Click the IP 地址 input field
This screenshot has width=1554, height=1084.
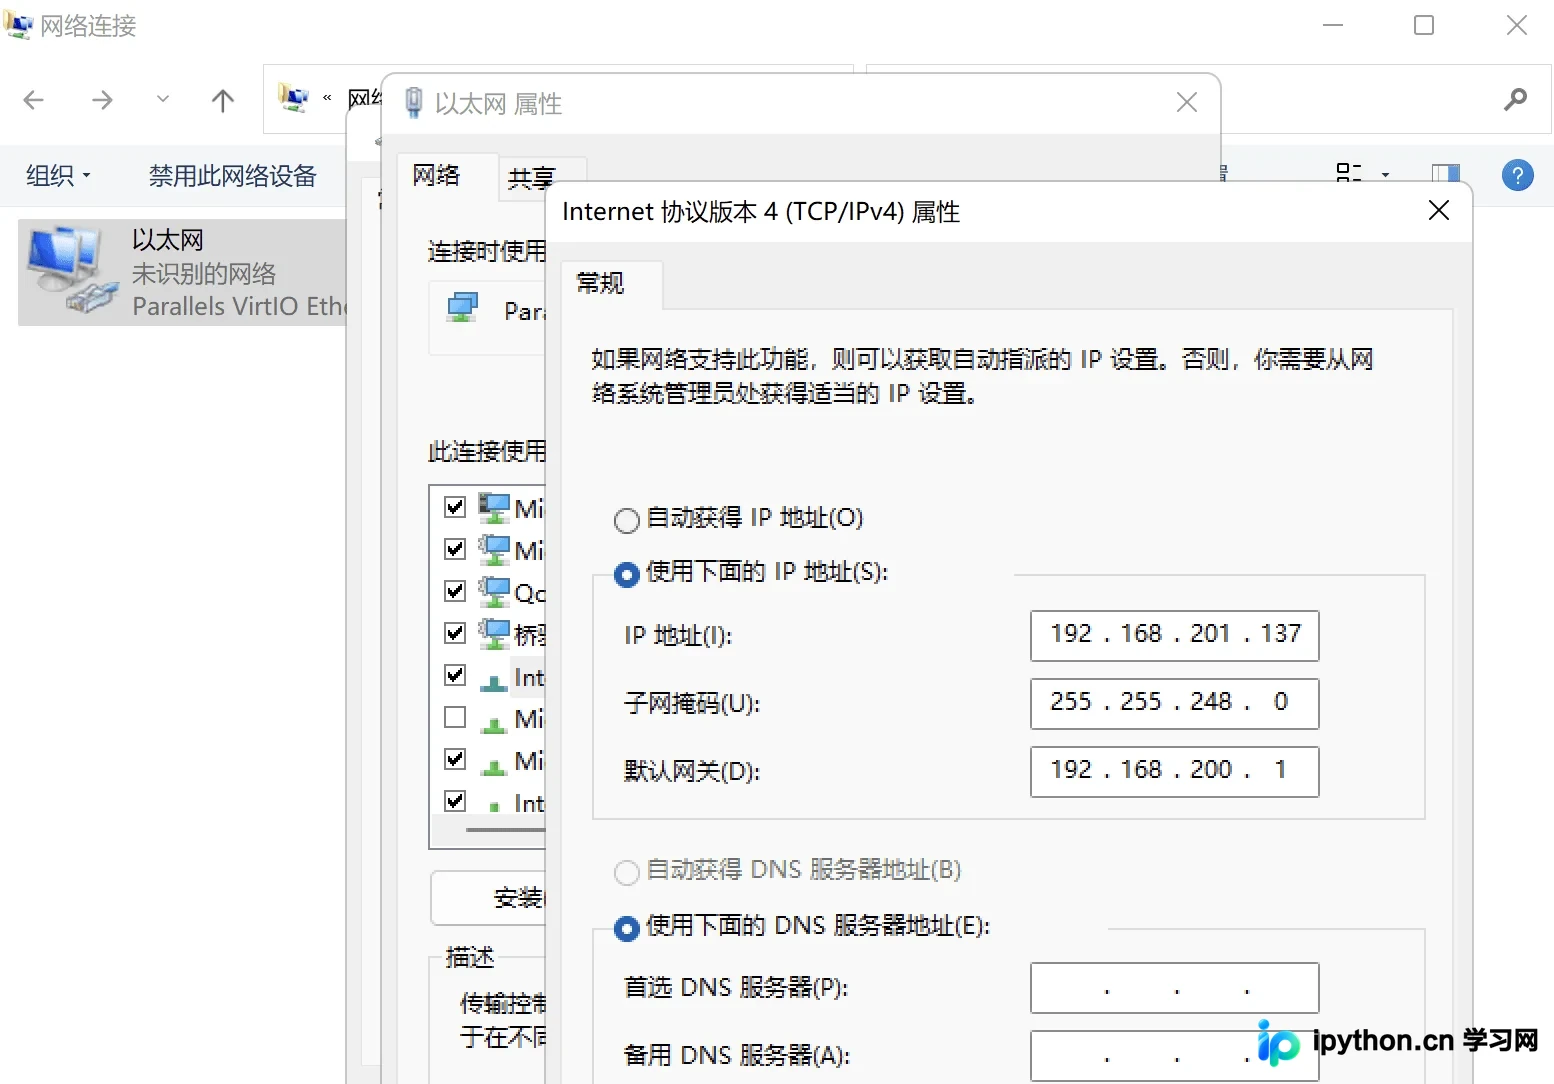click(x=1175, y=635)
